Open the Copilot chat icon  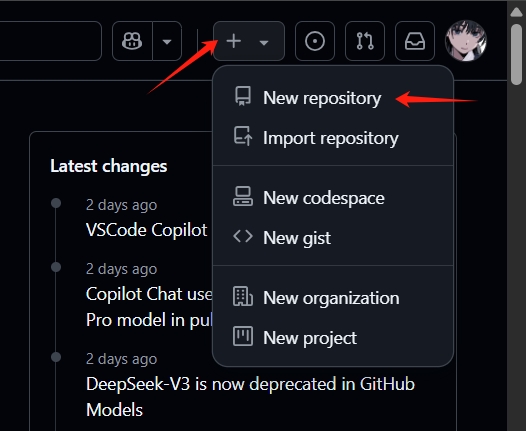coord(132,41)
